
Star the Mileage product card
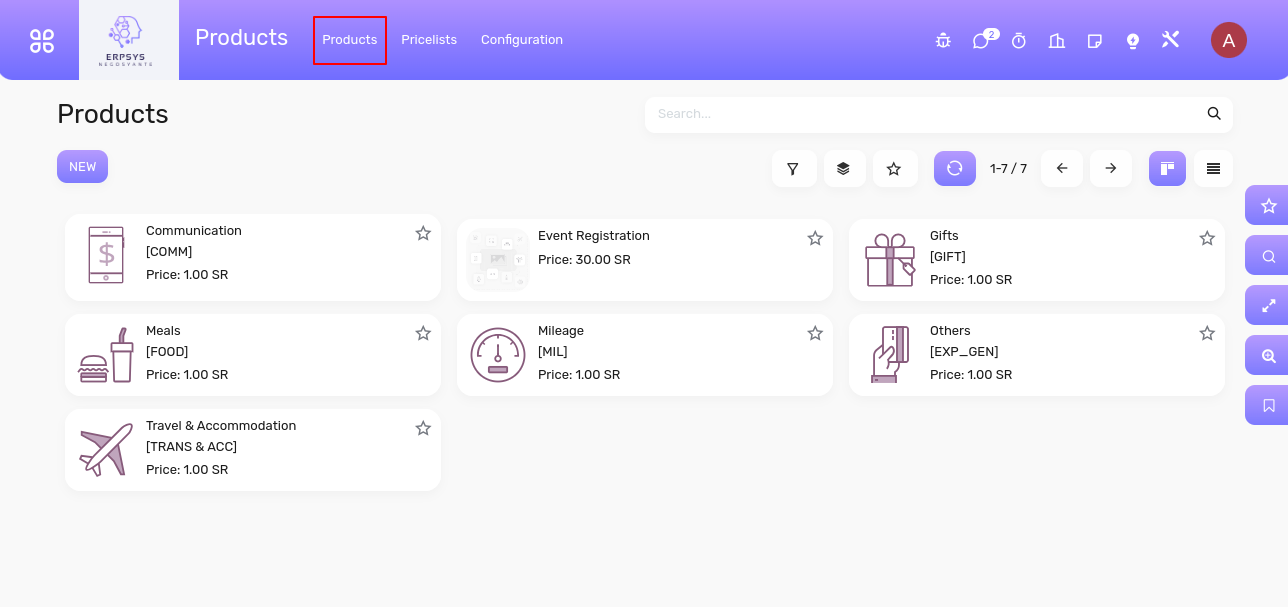[x=815, y=333]
